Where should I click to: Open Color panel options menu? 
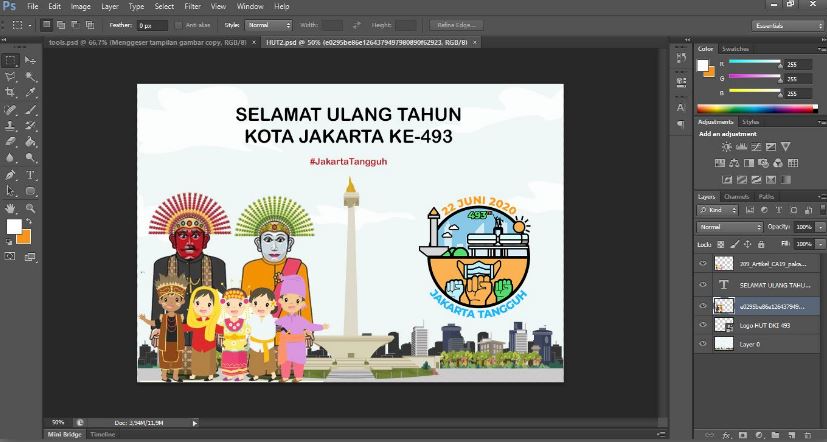point(823,49)
